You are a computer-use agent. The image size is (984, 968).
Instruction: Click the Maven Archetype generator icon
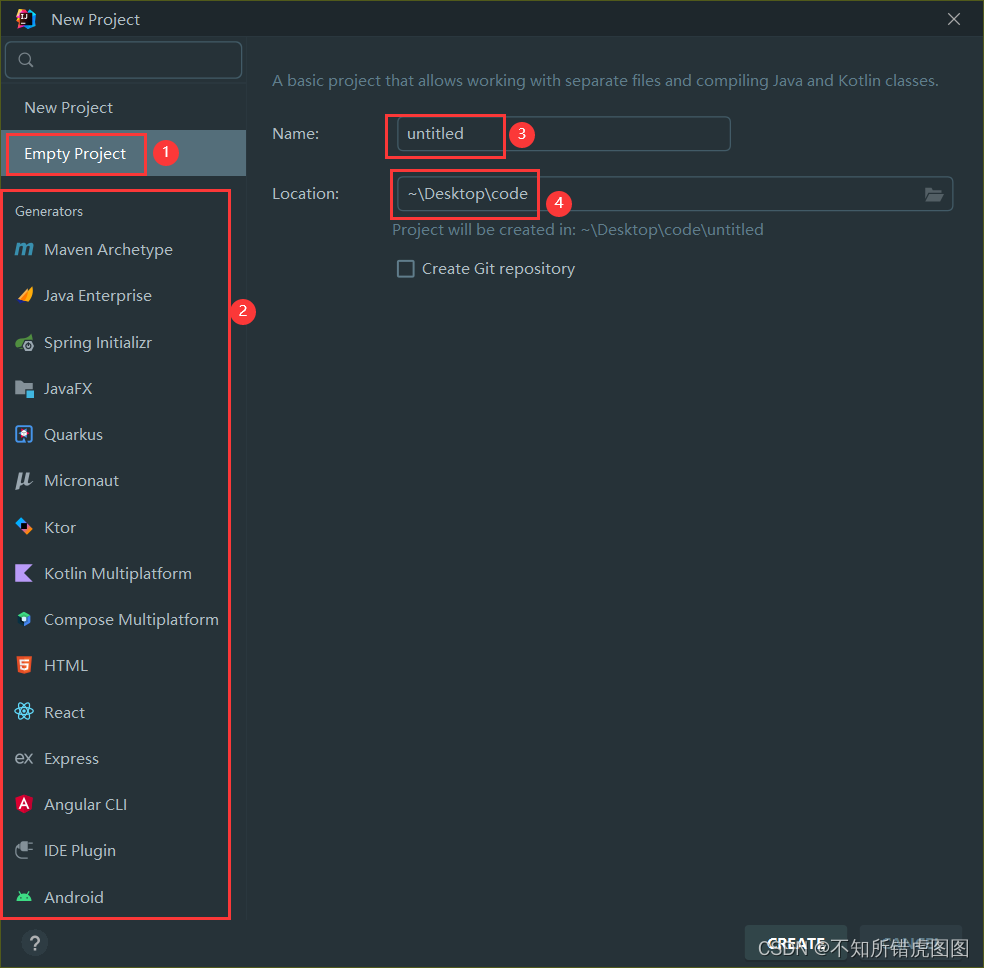click(24, 249)
